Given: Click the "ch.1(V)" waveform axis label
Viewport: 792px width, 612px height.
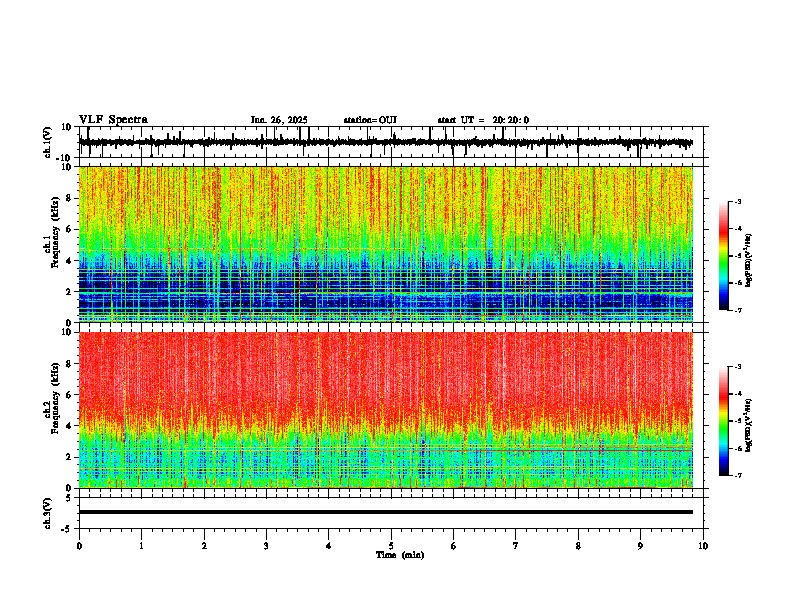Looking at the screenshot, I should pyautogui.click(x=48, y=142).
